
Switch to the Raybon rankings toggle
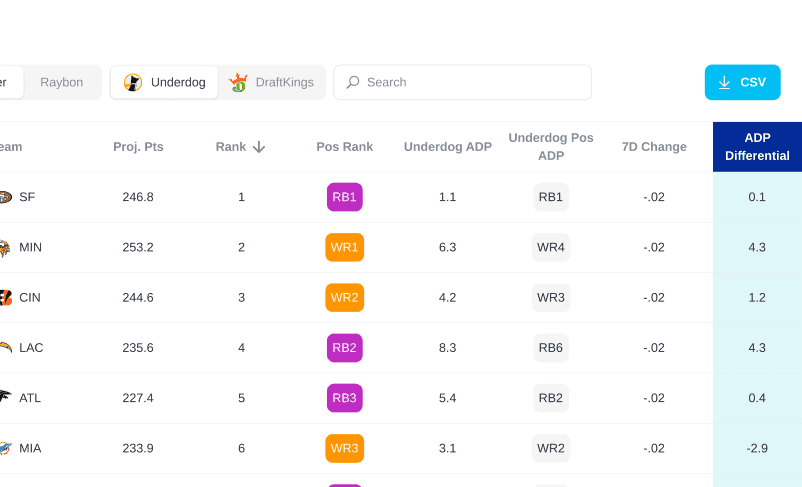62,82
